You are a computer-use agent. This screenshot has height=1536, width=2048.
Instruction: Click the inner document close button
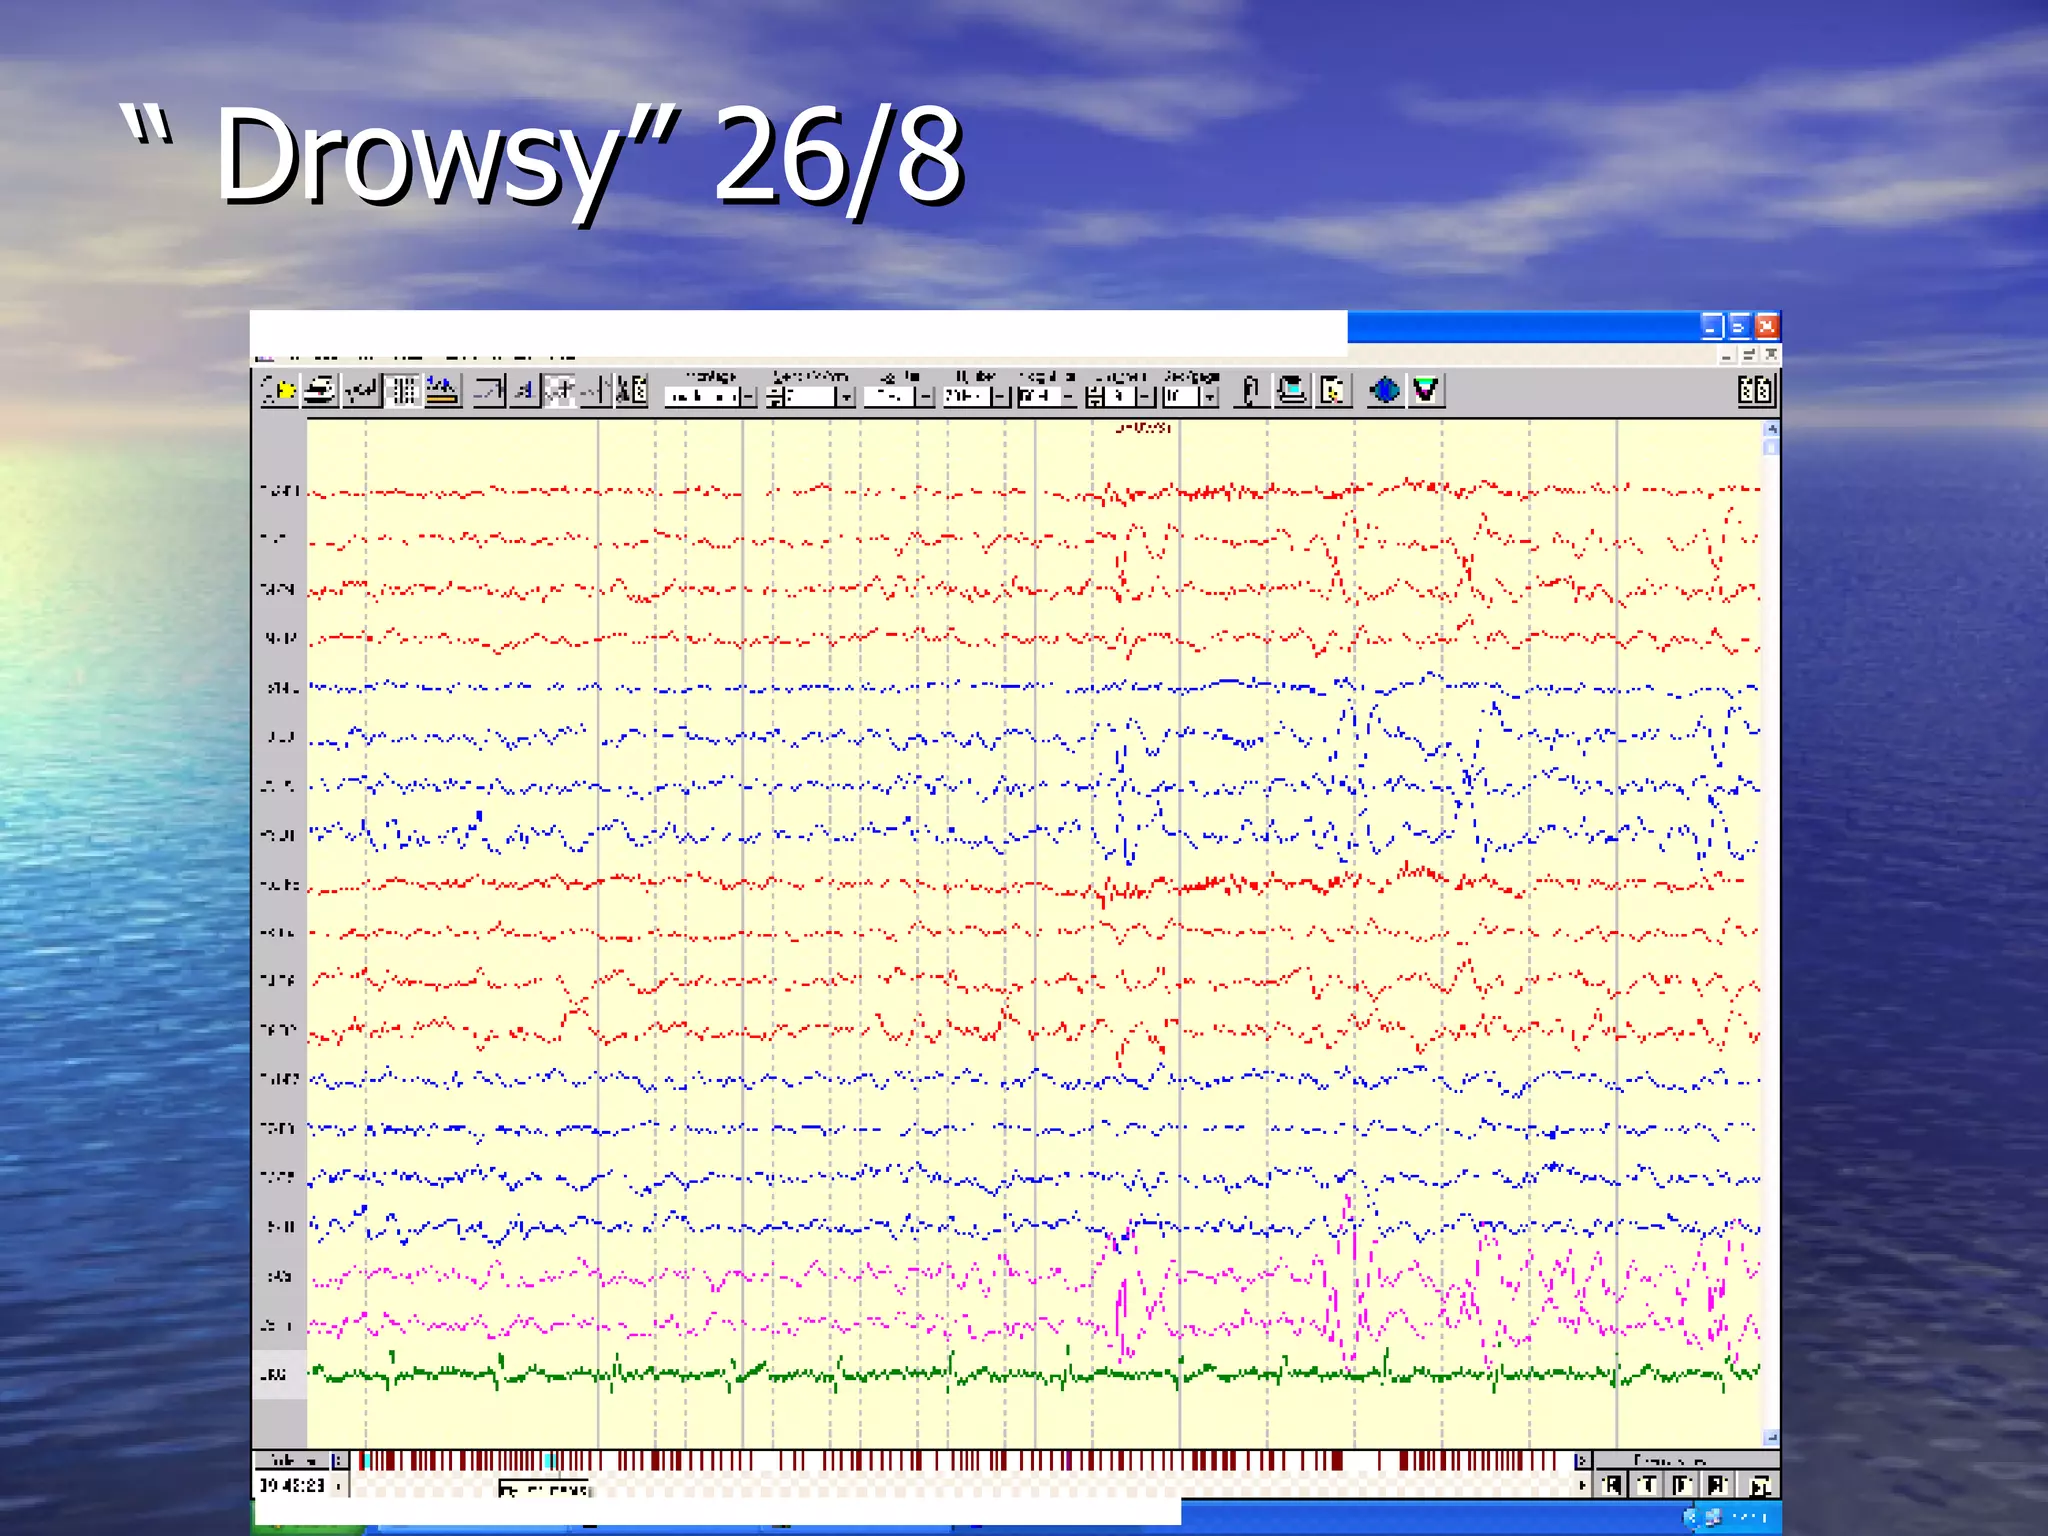point(1771,355)
